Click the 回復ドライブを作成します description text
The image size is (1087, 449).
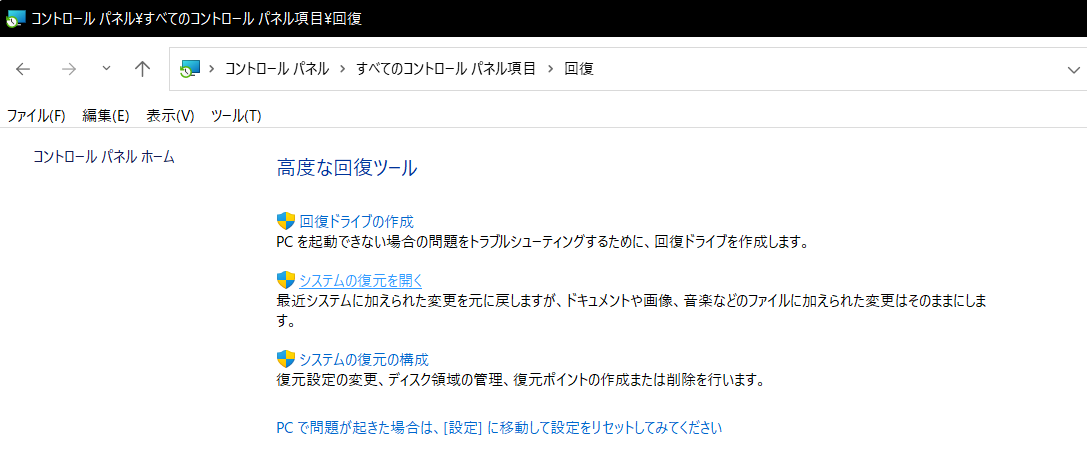point(542,243)
